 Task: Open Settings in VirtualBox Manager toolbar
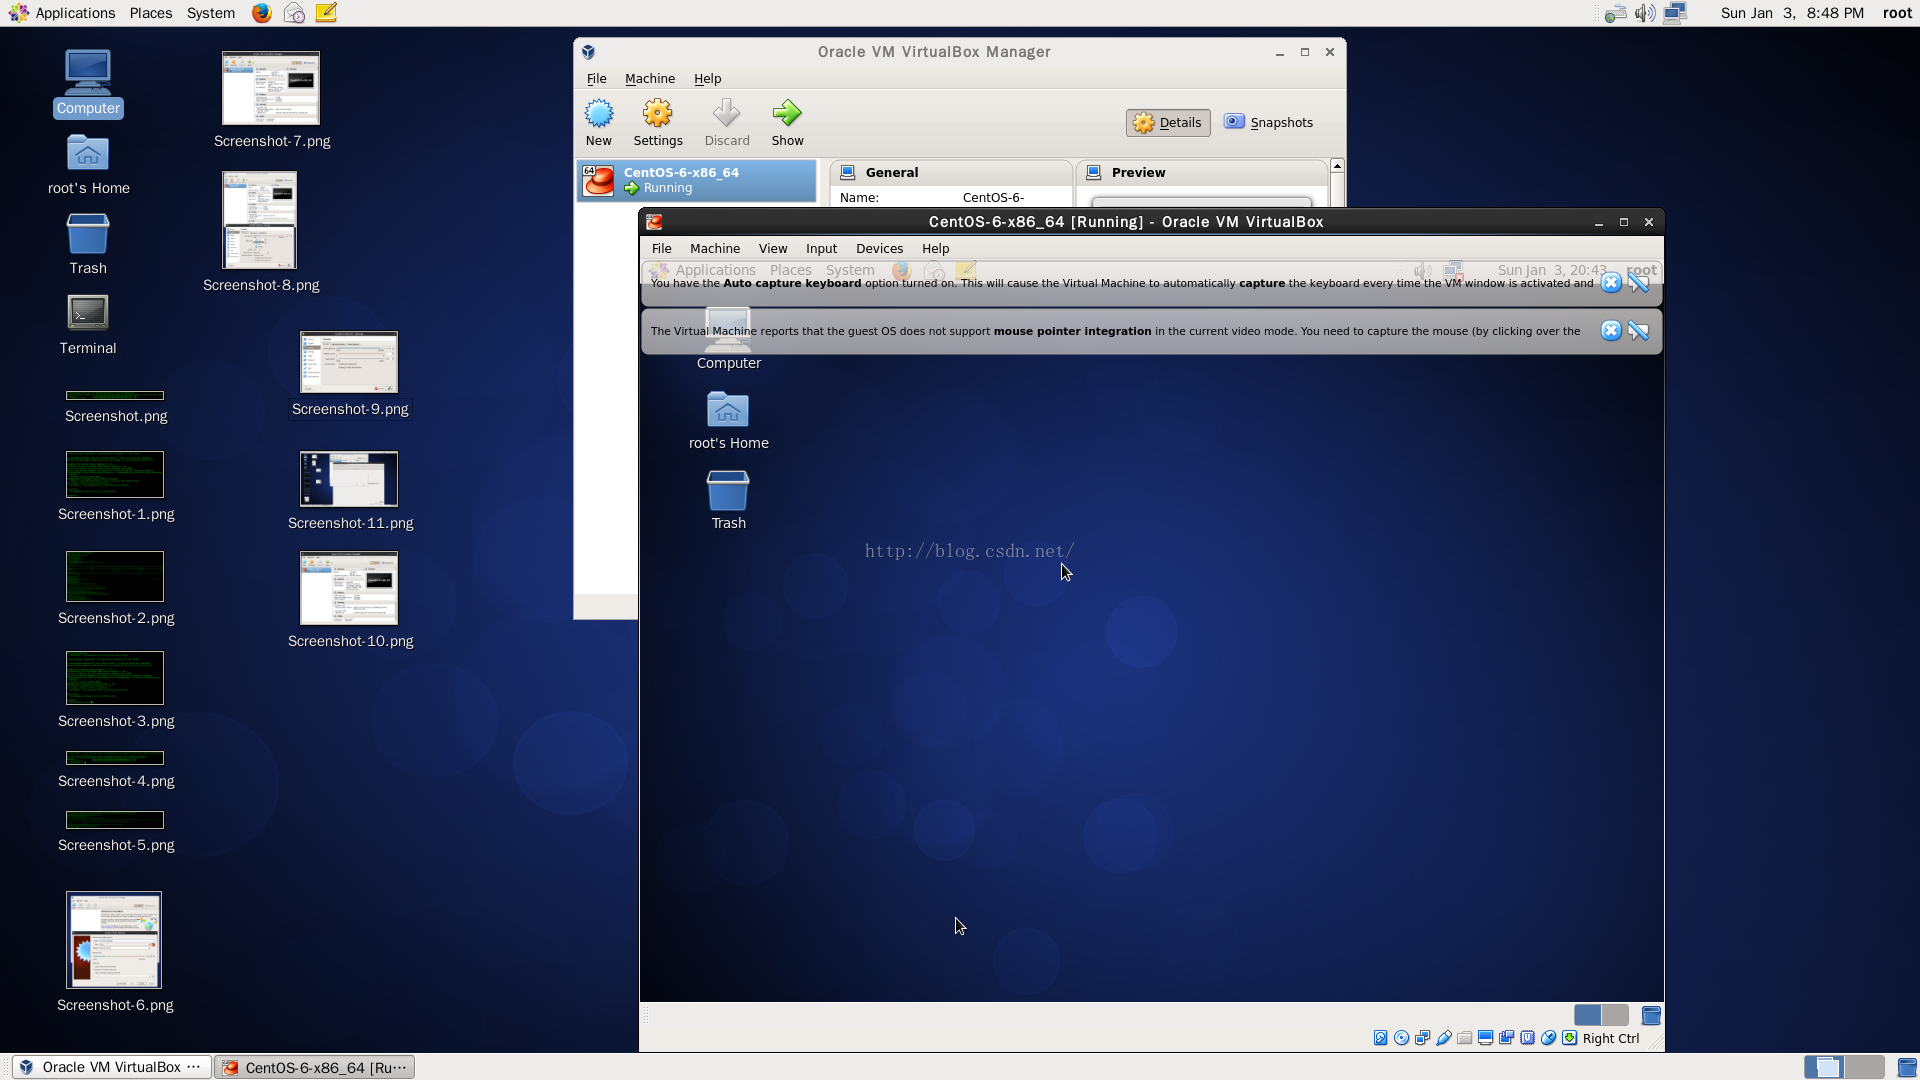(657, 123)
